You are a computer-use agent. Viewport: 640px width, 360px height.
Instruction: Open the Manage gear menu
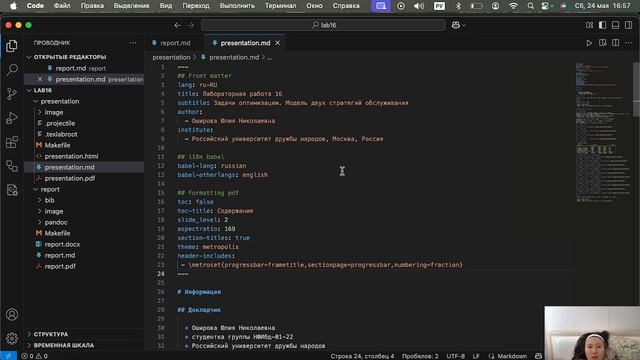[12, 338]
